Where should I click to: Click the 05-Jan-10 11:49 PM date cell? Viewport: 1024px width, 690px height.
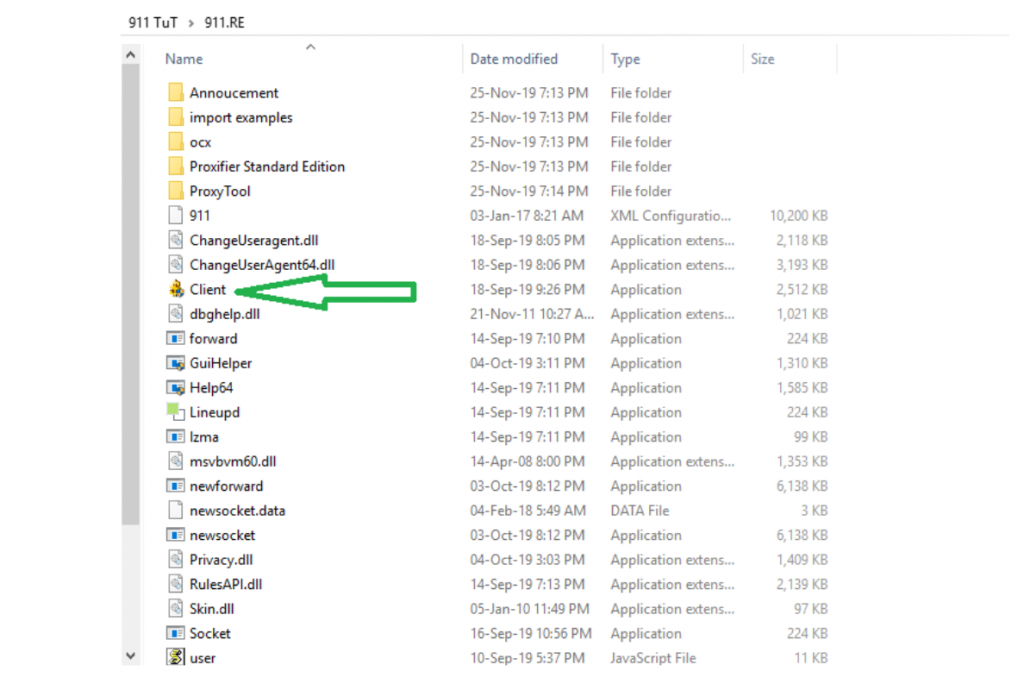coord(530,609)
